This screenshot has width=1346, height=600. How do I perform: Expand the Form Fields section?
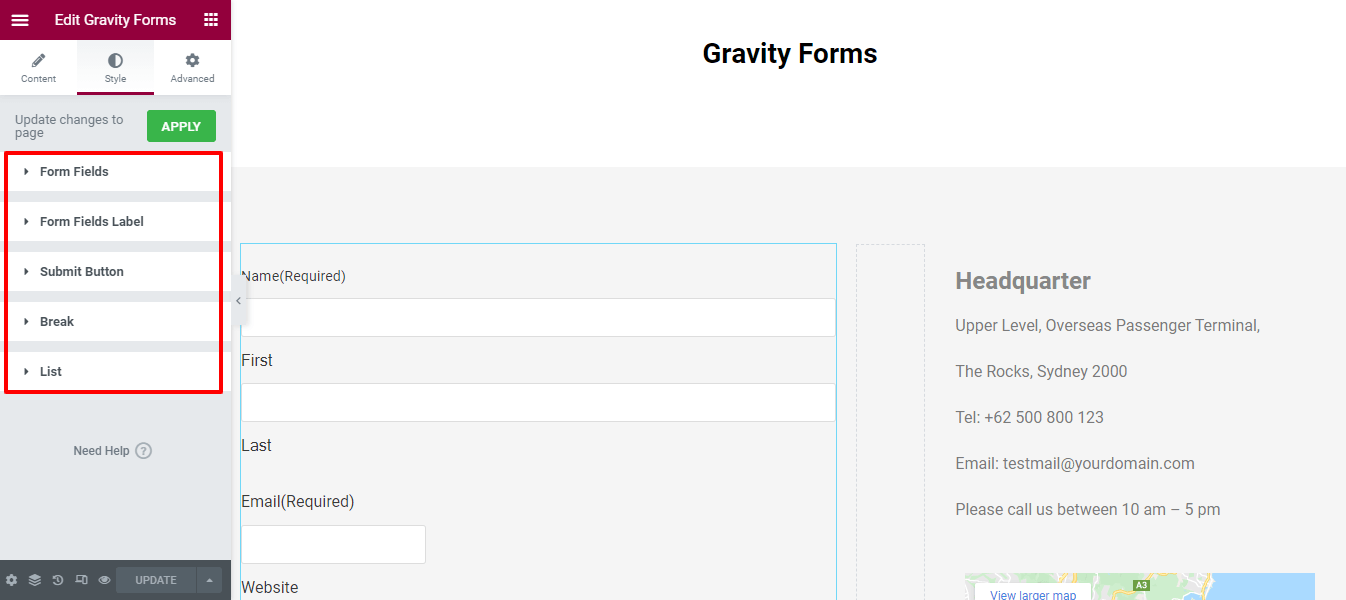(113, 171)
